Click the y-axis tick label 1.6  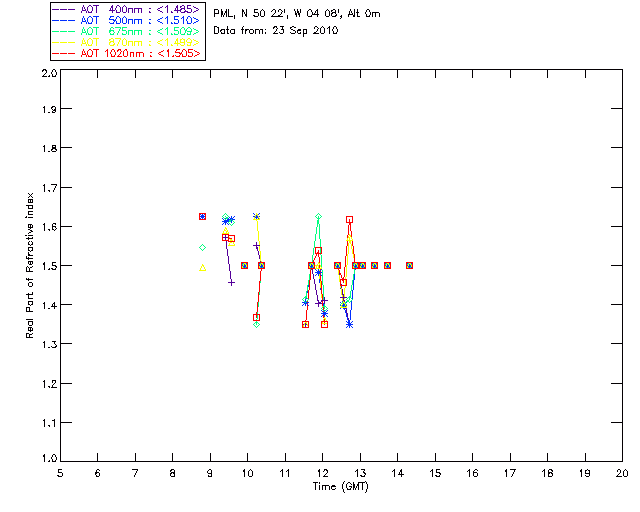[x=49, y=227]
